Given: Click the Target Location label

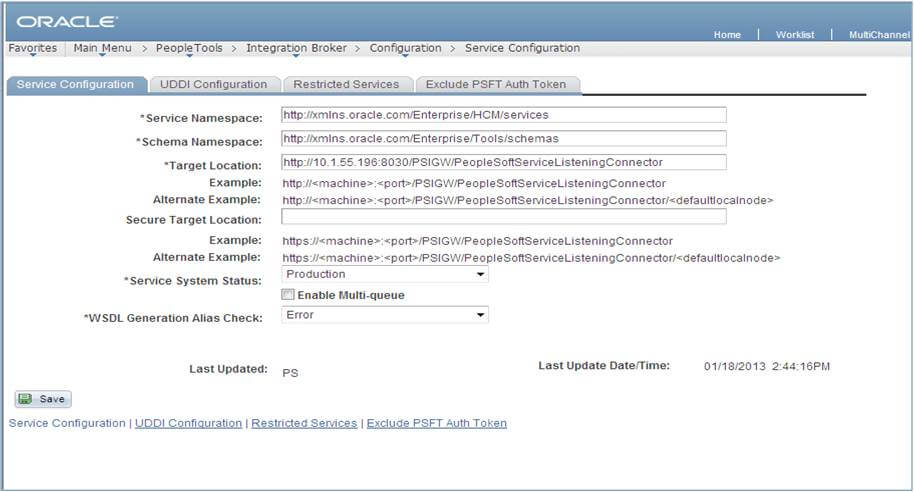Looking at the screenshot, I should (x=213, y=166).
